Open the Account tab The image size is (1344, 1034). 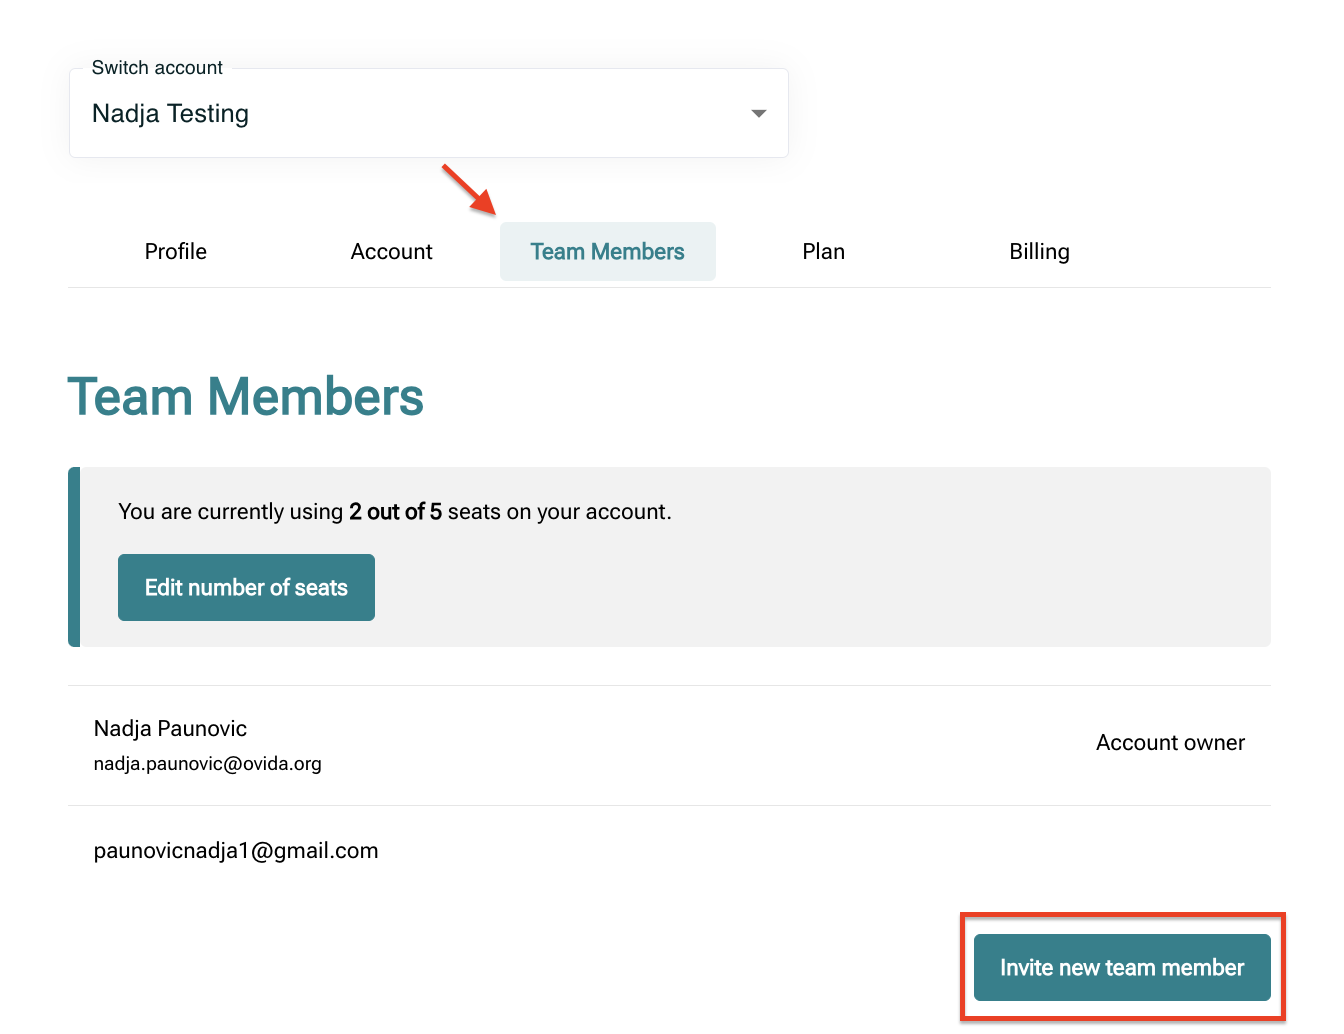[392, 251]
